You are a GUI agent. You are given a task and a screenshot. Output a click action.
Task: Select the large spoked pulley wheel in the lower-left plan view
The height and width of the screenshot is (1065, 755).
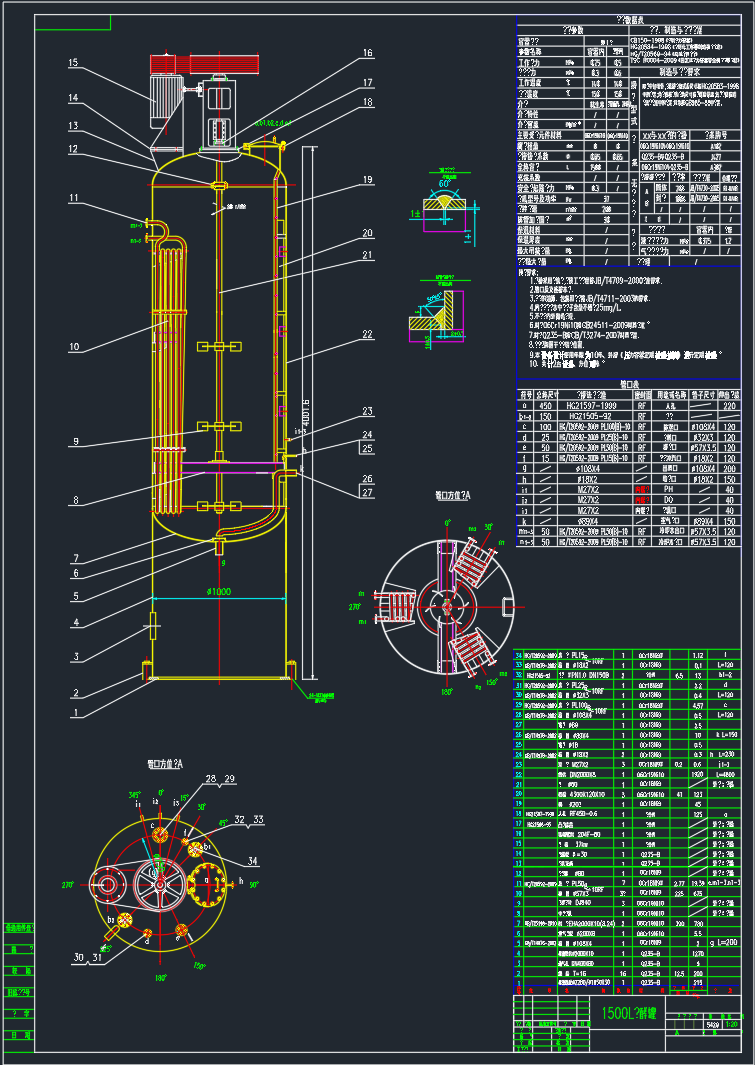click(158, 884)
